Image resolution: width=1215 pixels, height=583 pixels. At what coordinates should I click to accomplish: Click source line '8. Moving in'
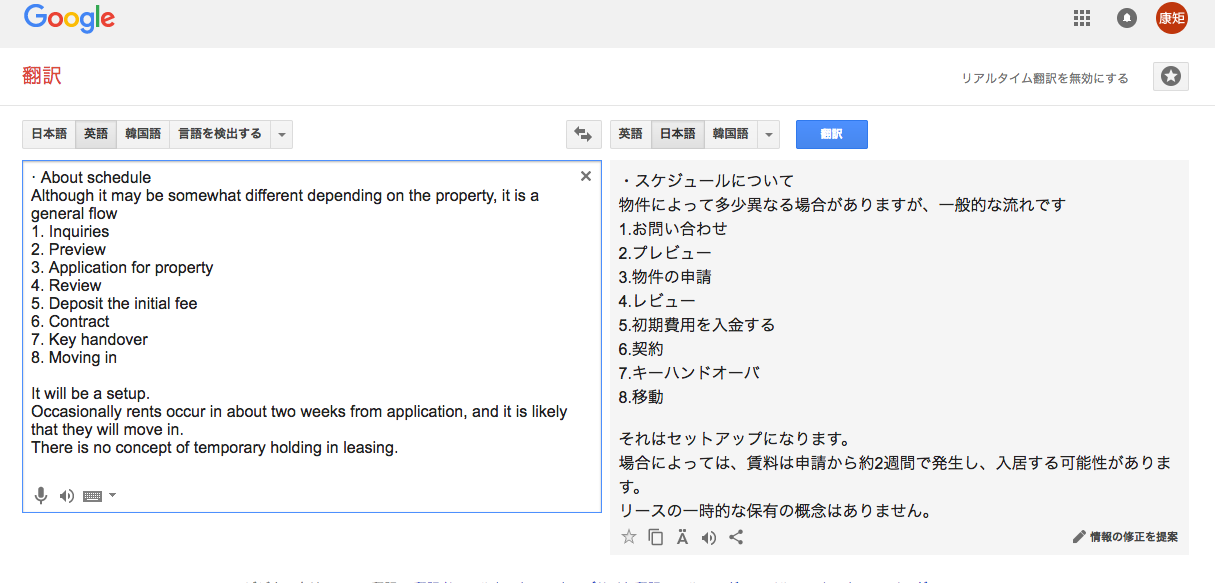(x=74, y=357)
